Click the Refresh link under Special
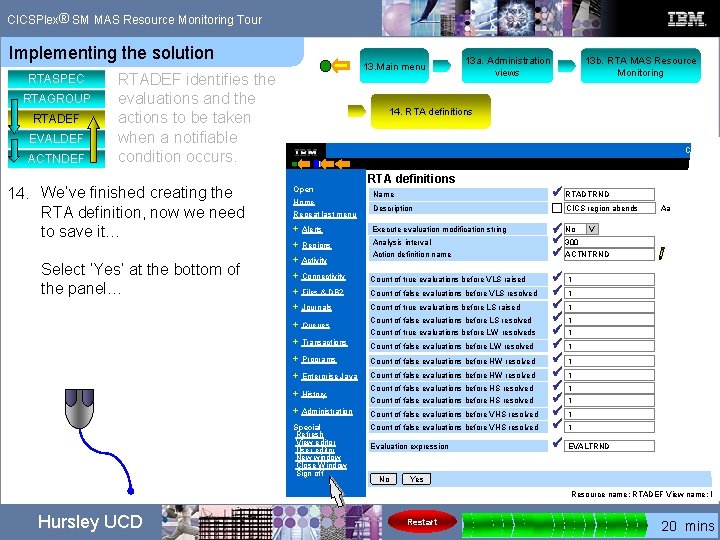Viewport: 720px width, 540px height. (x=309, y=434)
